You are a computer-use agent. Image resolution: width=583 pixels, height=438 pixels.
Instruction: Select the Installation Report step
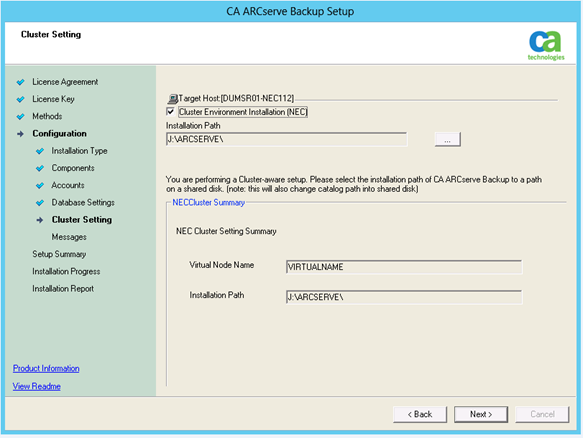coord(63,289)
